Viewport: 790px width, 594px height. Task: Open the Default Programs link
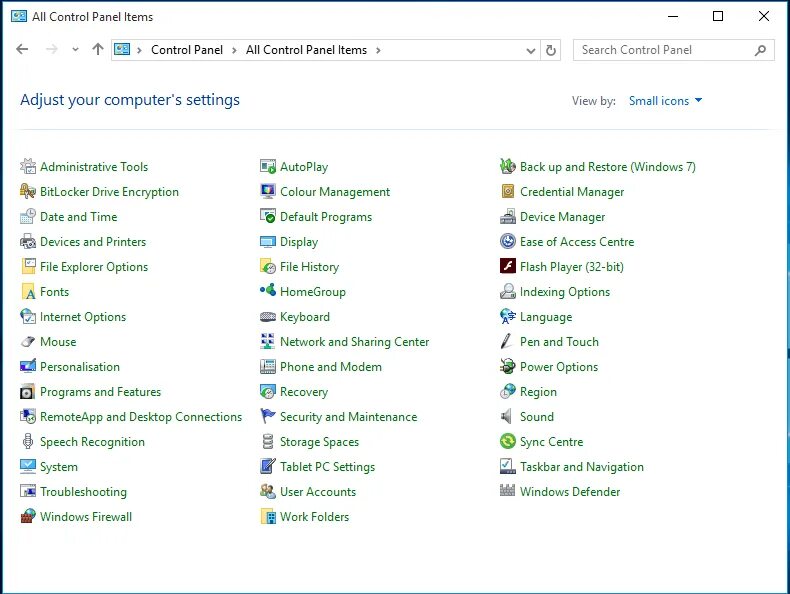[x=326, y=217]
